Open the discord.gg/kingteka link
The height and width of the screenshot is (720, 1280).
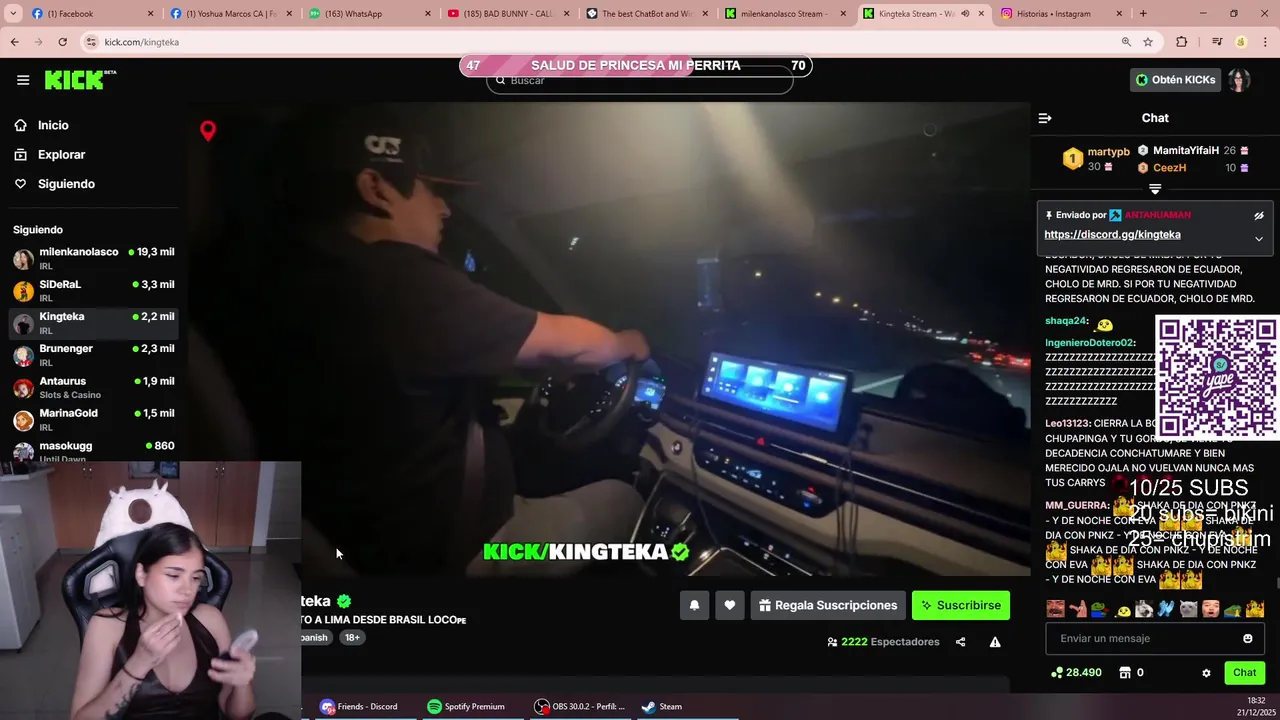click(x=1112, y=234)
